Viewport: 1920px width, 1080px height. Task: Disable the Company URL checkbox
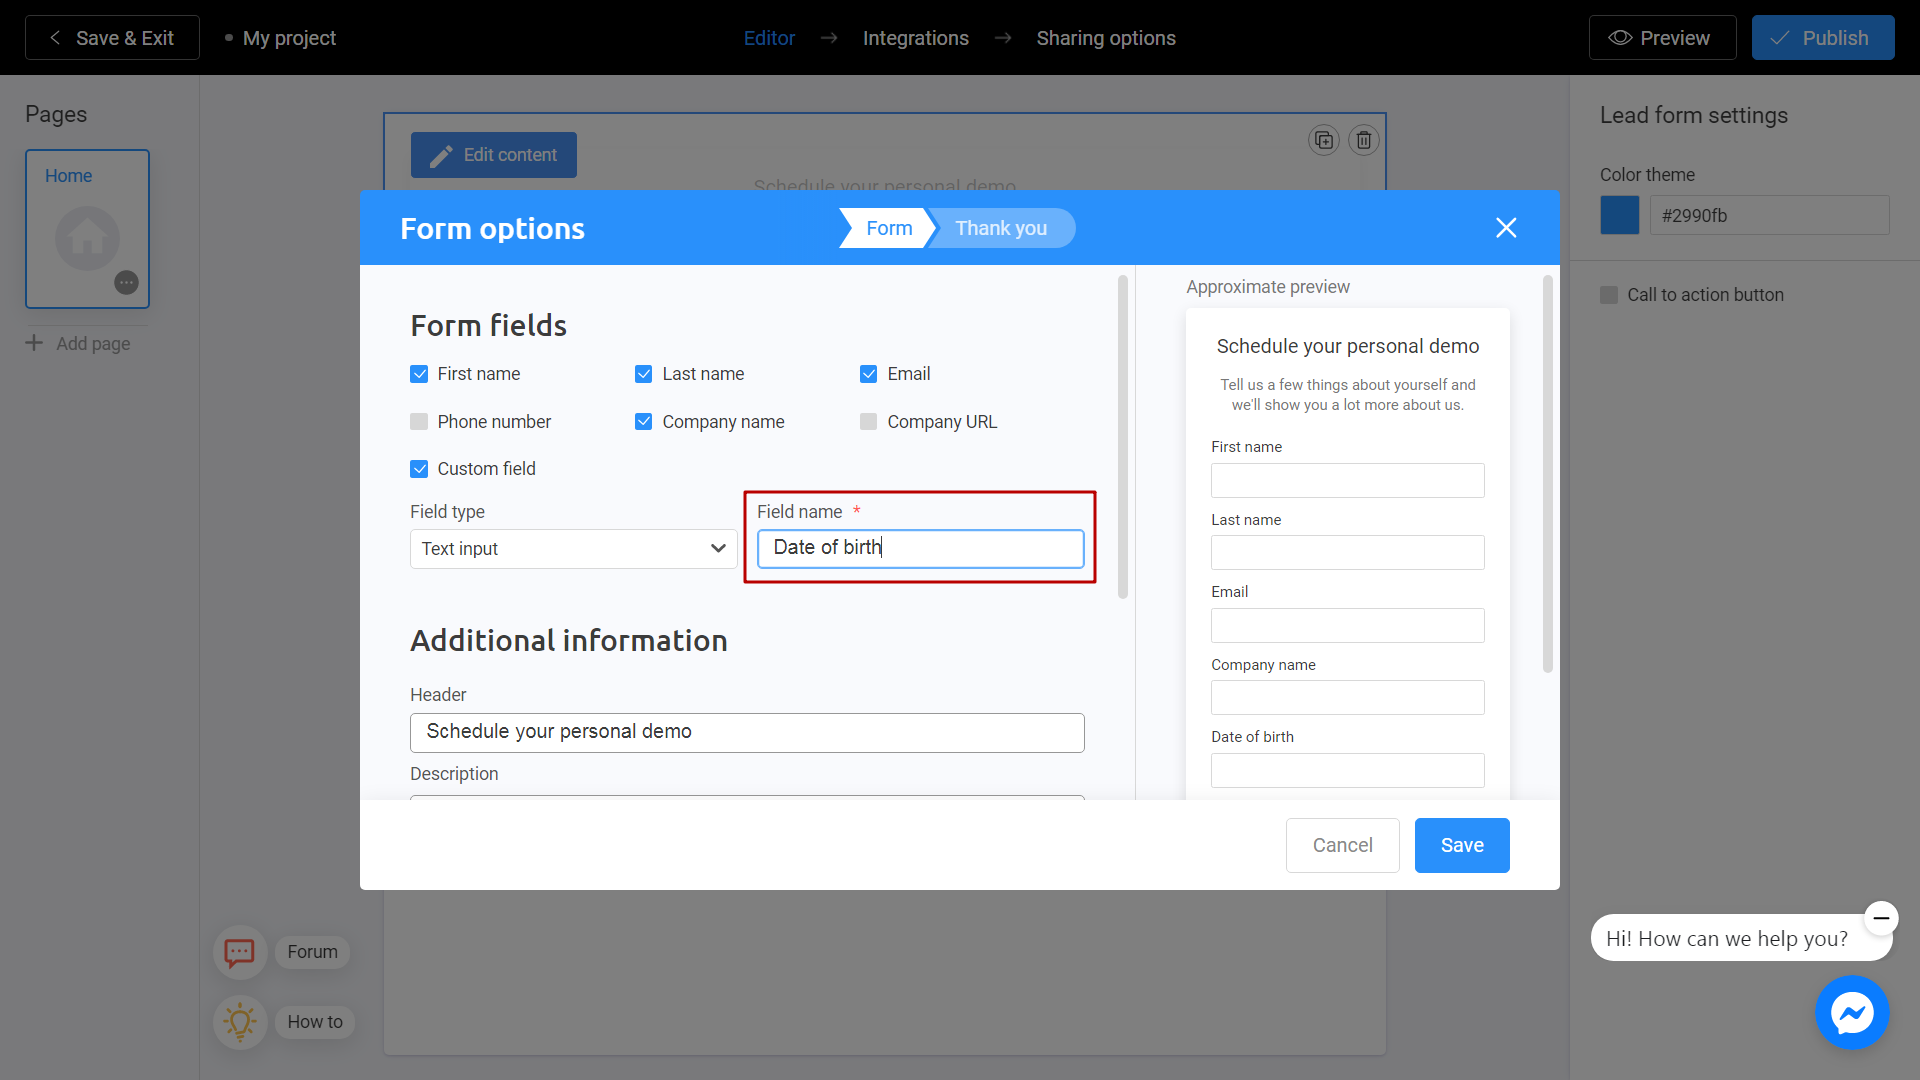[868, 421]
